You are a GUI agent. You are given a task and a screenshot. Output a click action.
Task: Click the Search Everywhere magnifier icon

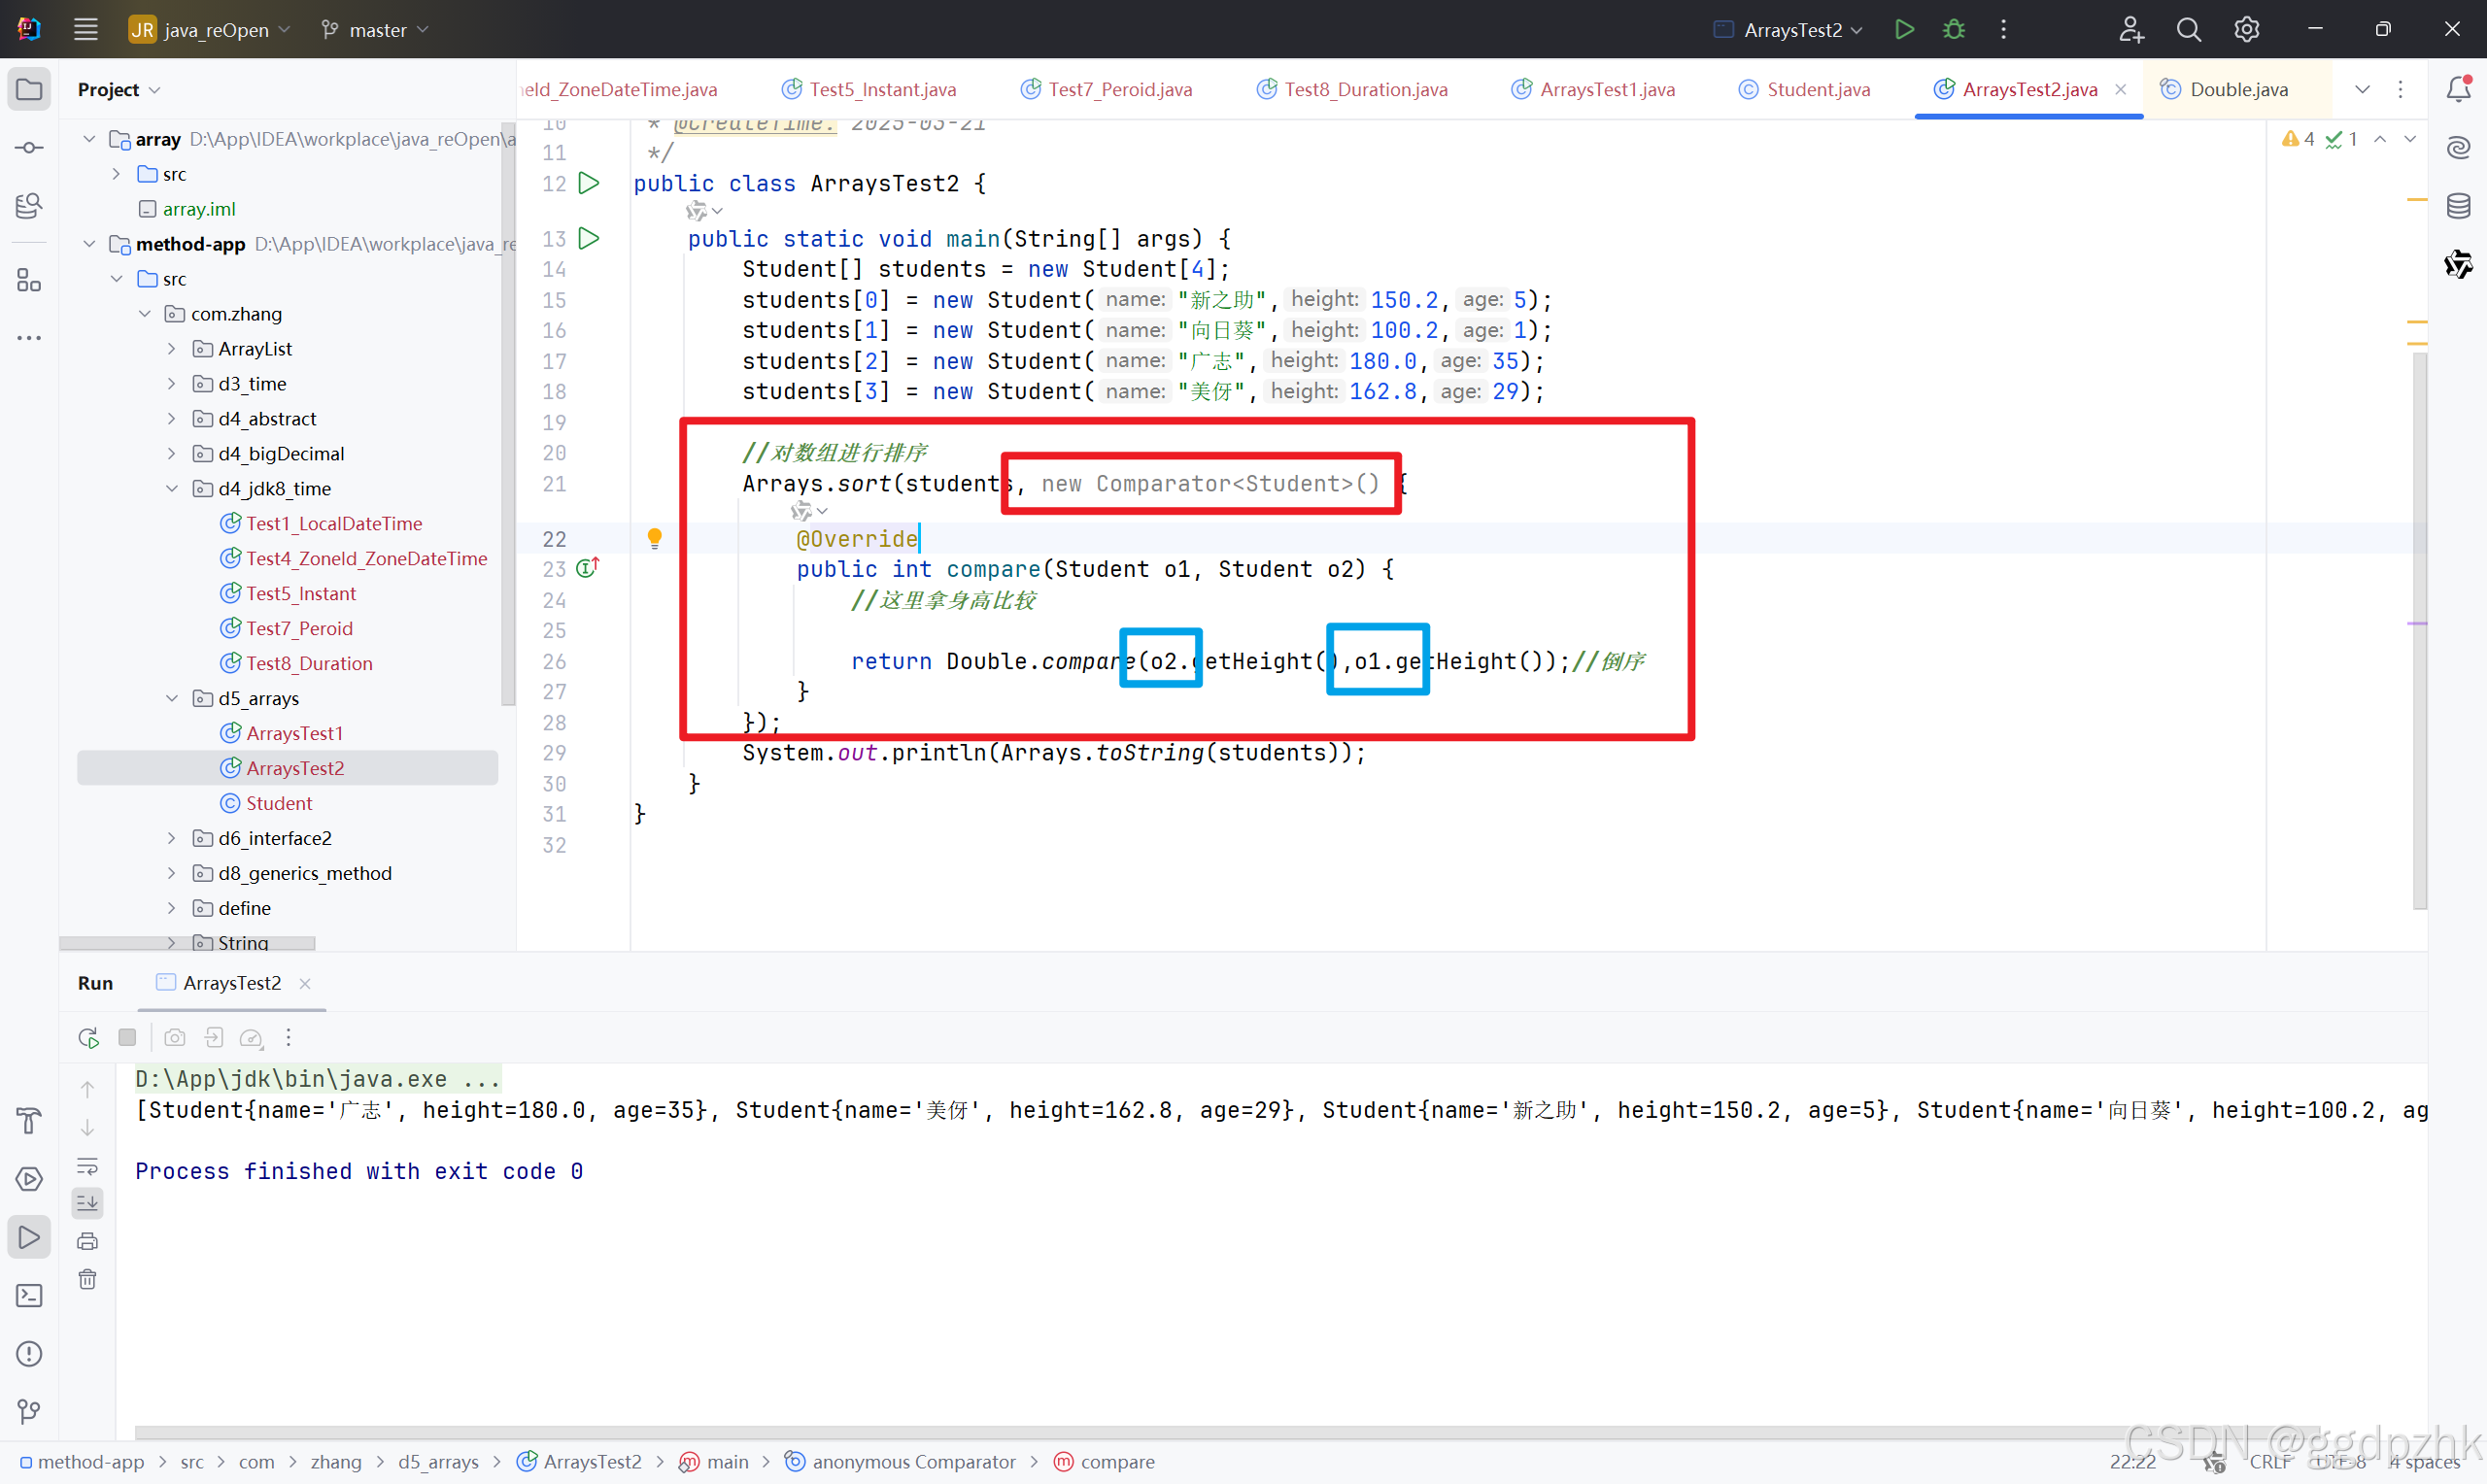pyautogui.click(x=2188, y=29)
